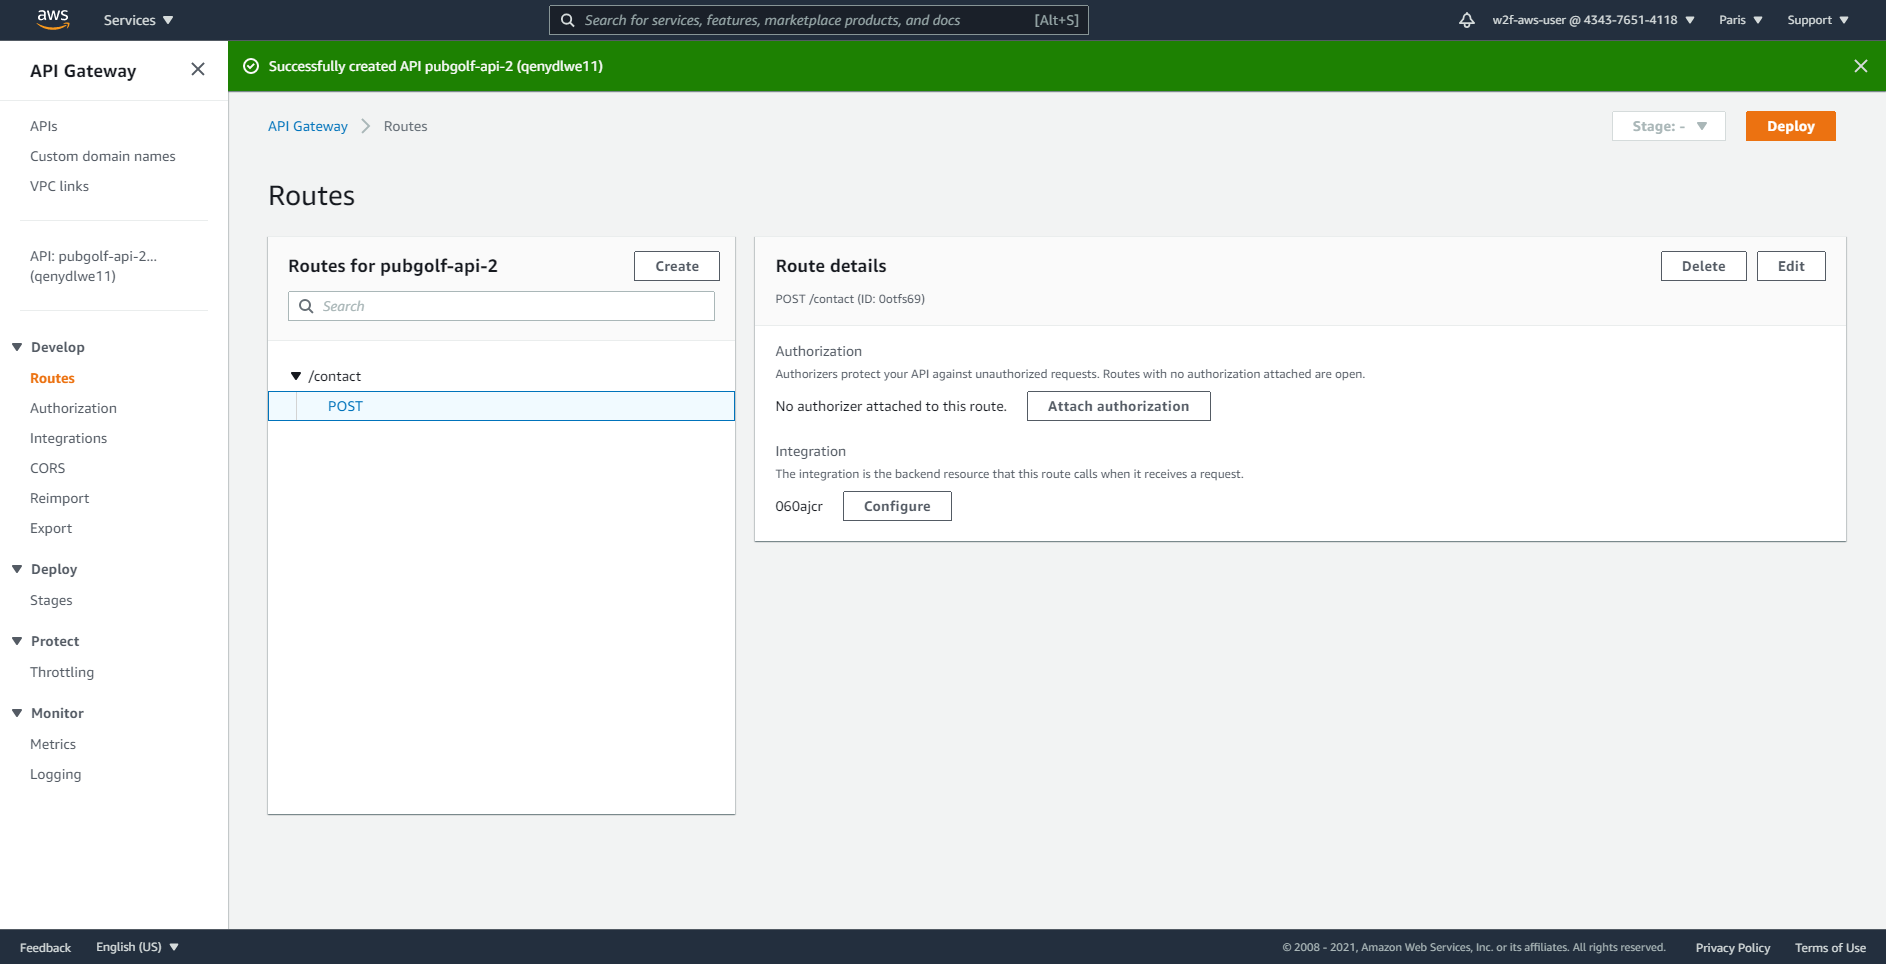Open Terms of Use link
Image resolution: width=1886 pixels, height=964 pixels.
[1830, 947]
